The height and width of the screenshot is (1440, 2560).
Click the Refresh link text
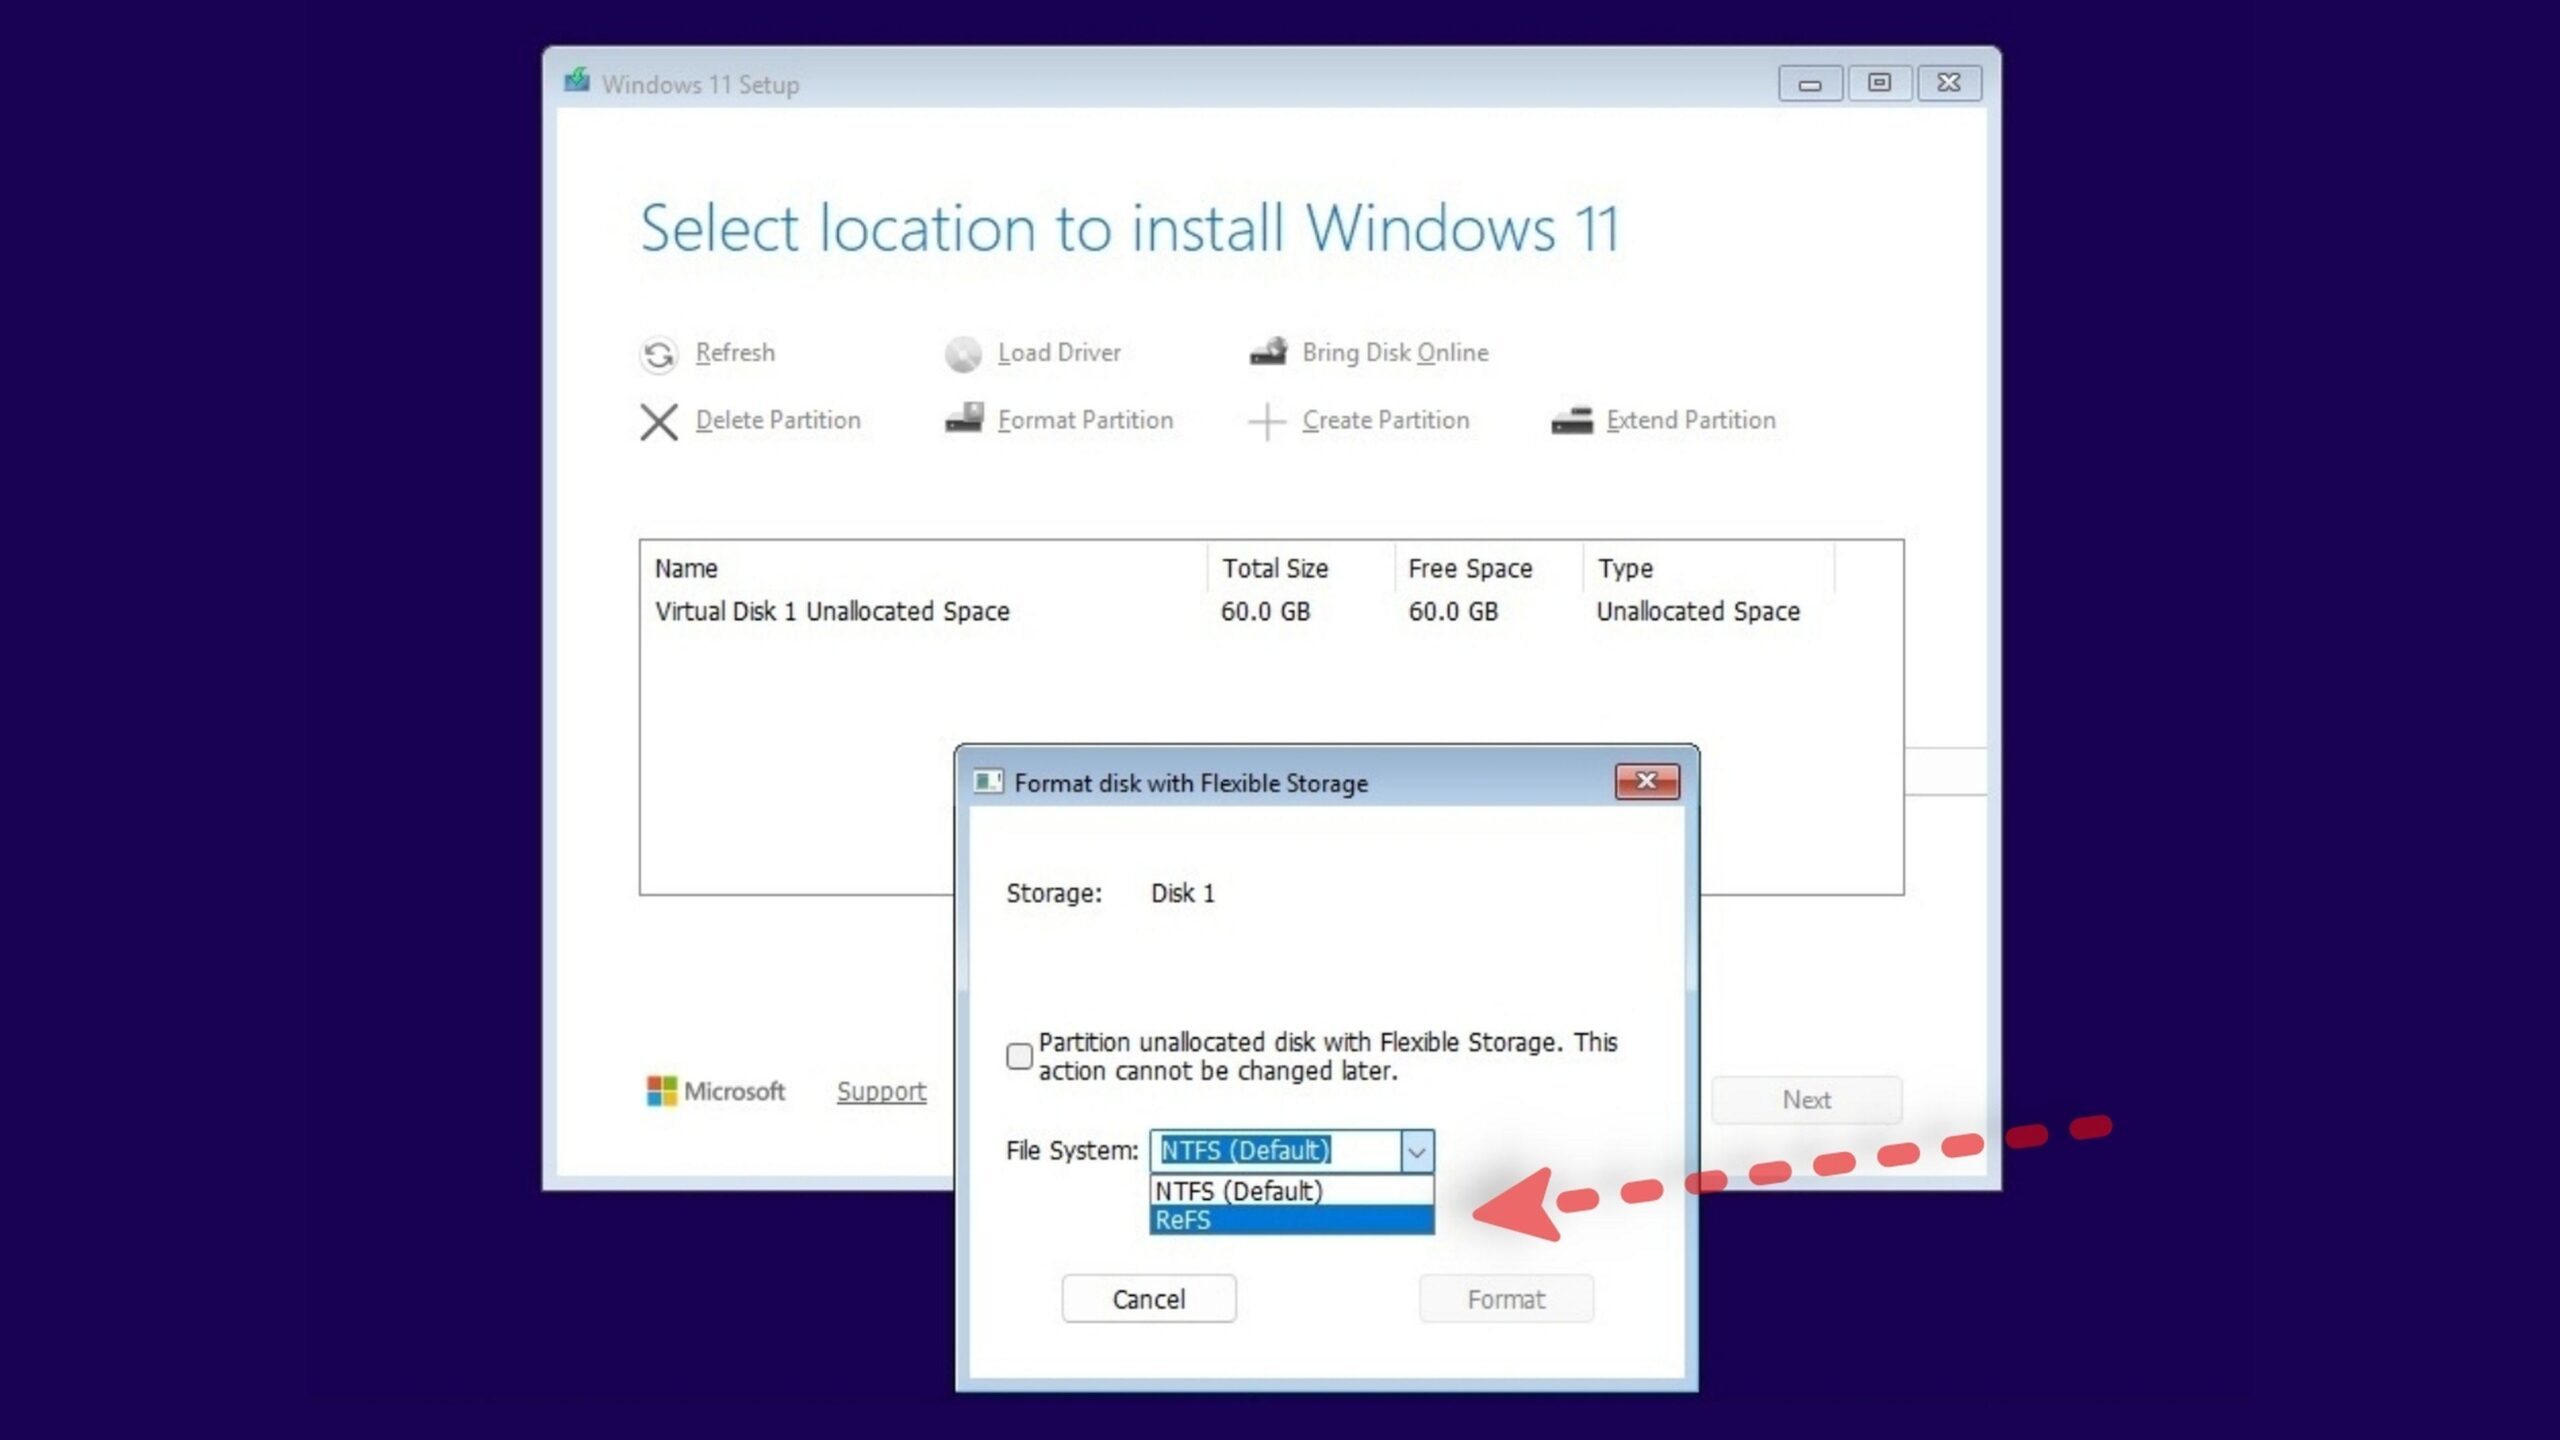(x=735, y=353)
